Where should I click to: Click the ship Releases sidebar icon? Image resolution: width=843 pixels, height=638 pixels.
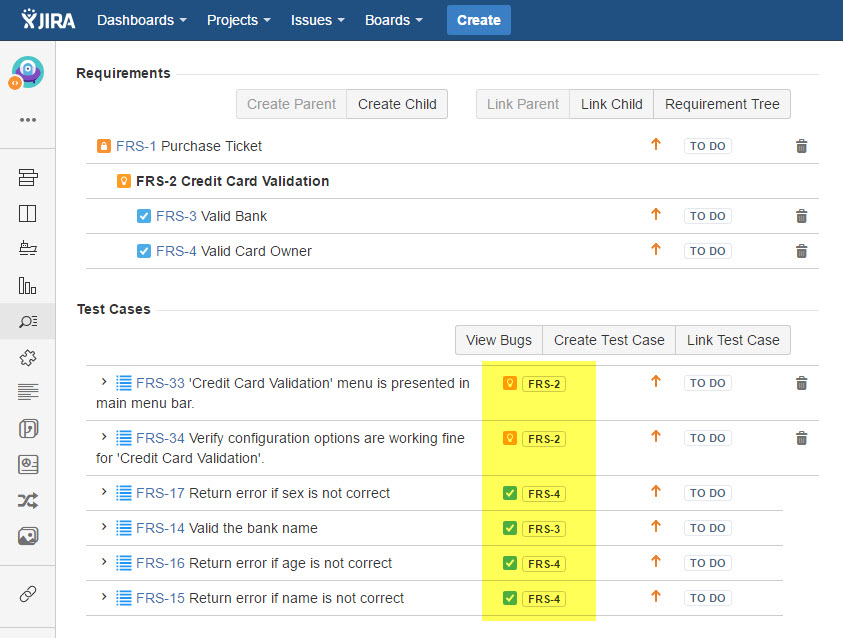tap(28, 249)
